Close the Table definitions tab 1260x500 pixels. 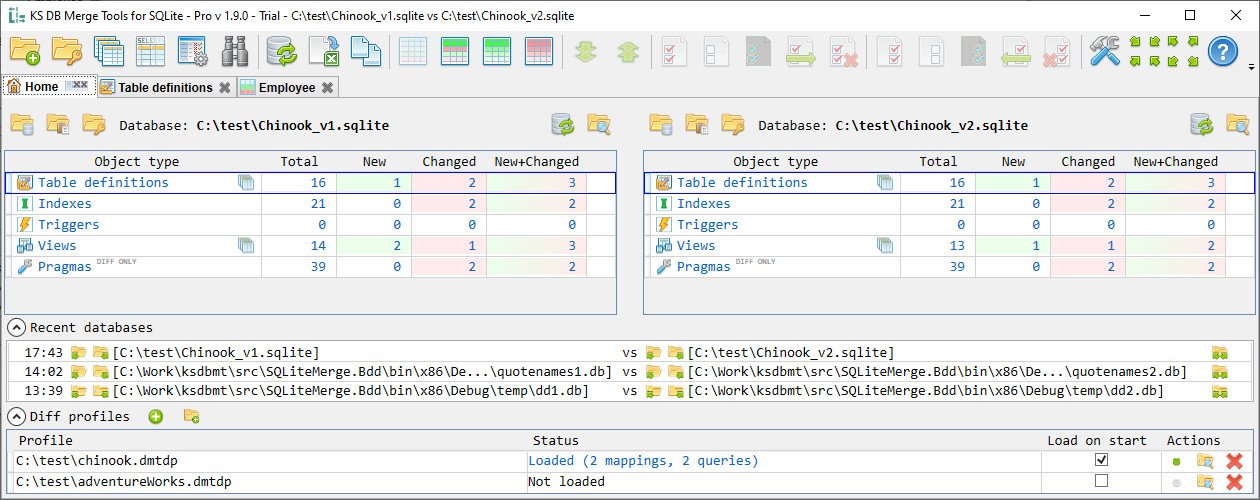225,88
